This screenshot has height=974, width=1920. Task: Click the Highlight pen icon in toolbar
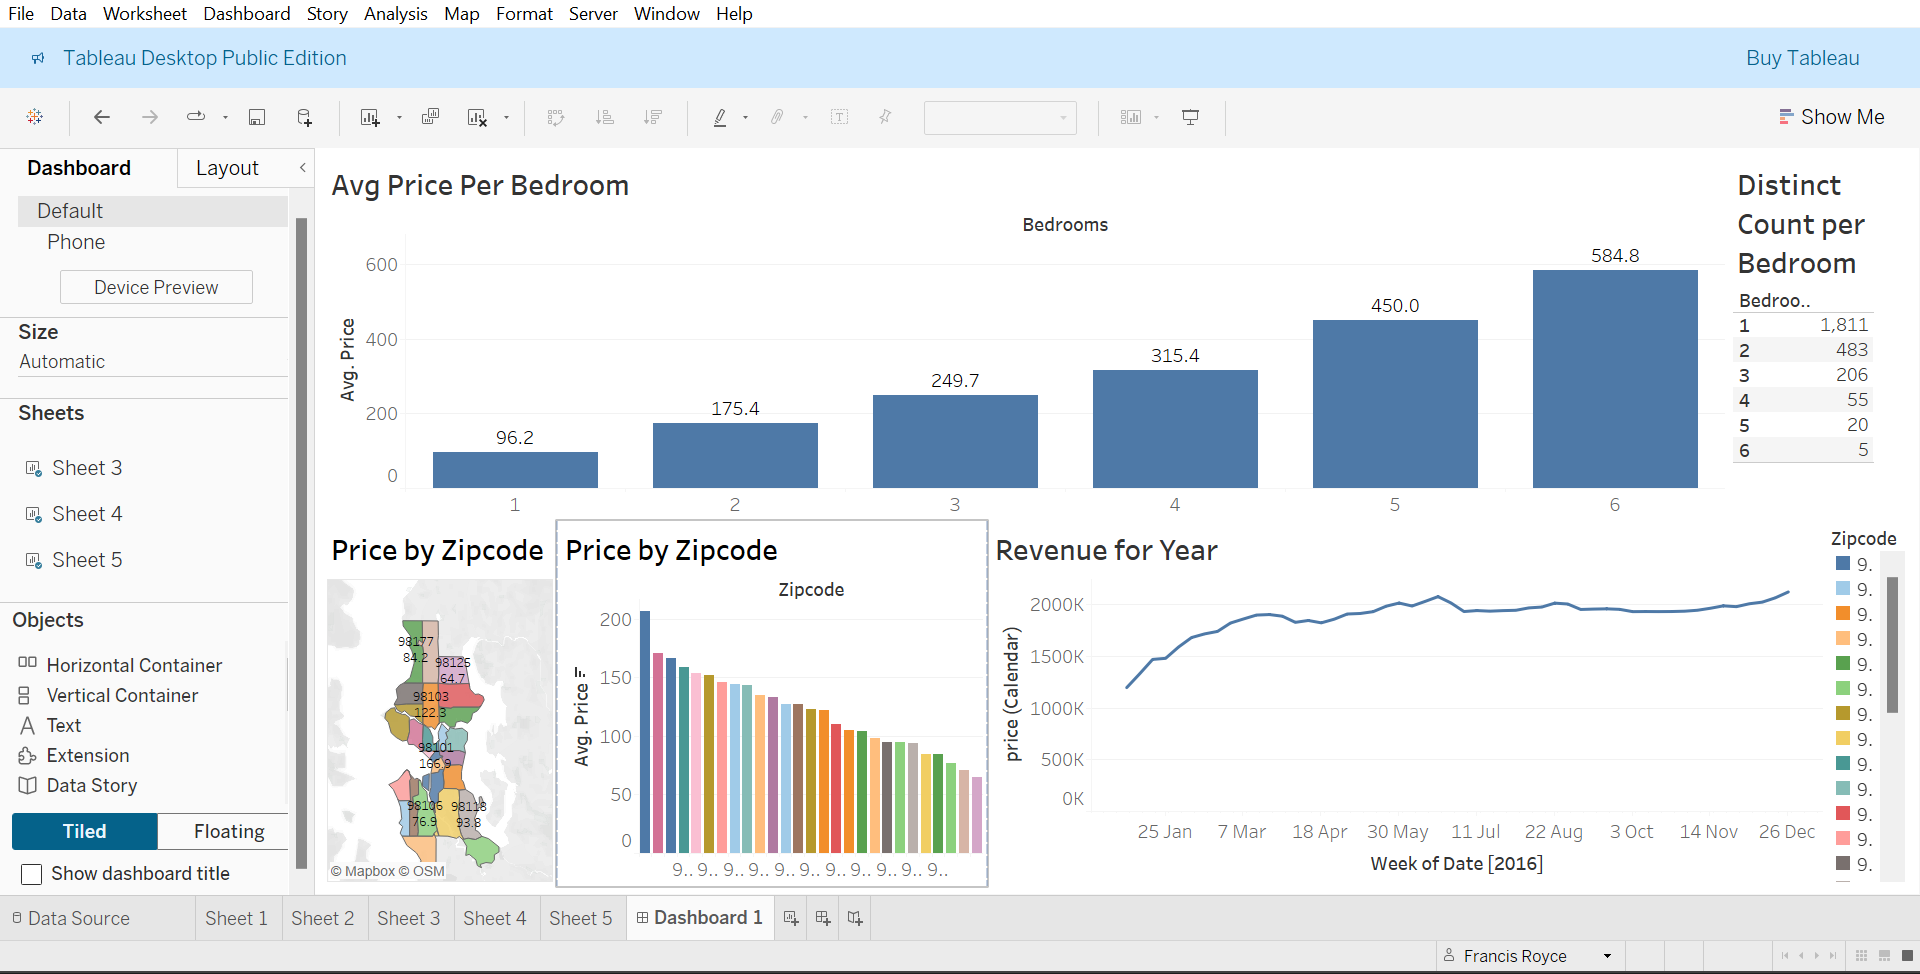722,117
